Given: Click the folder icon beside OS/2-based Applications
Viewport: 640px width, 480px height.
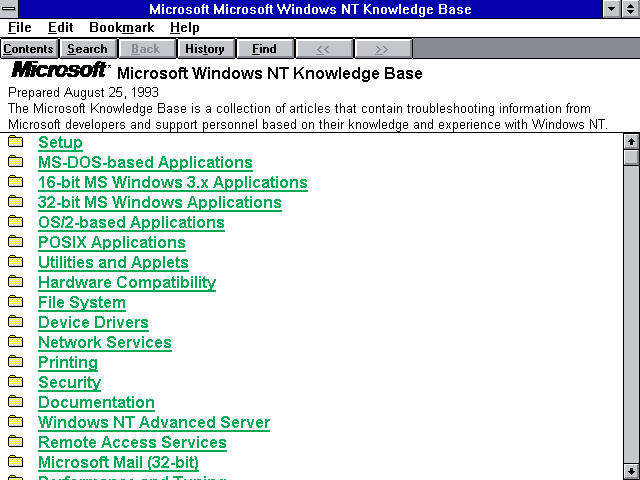Looking at the screenshot, I should pos(16,221).
